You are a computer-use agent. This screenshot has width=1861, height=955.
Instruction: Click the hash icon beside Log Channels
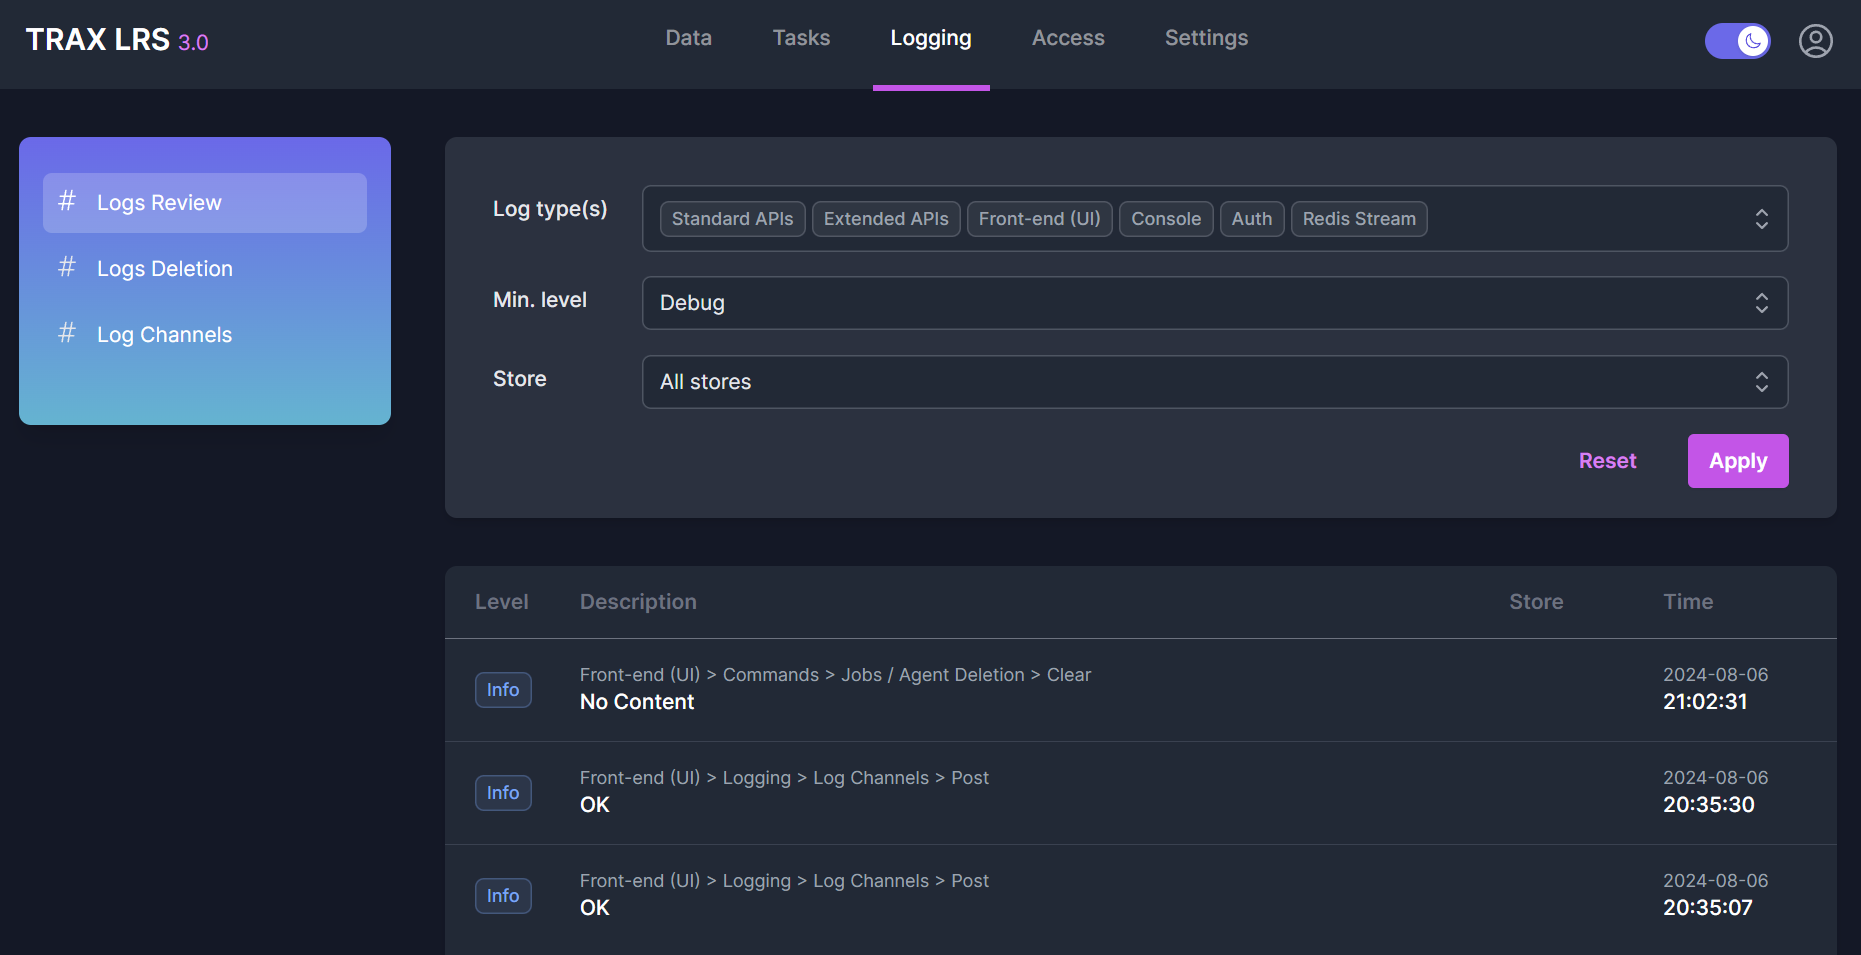coord(67,334)
